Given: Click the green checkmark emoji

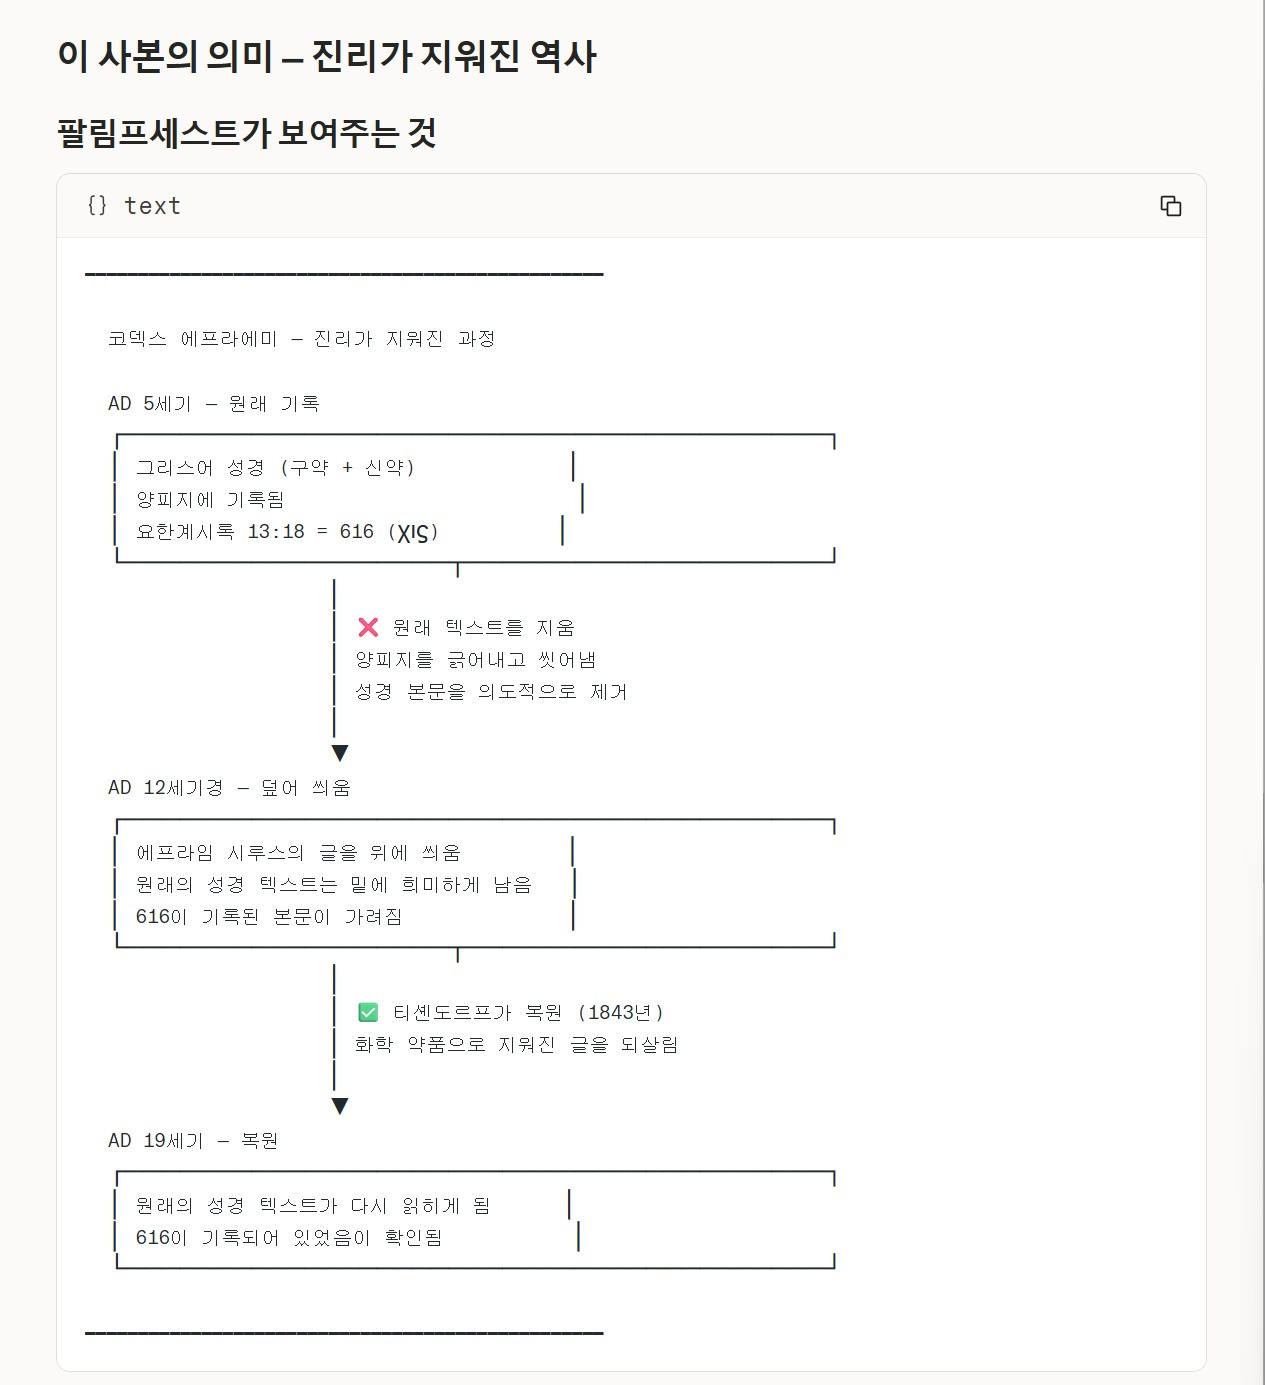Looking at the screenshot, I should [x=368, y=1013].
